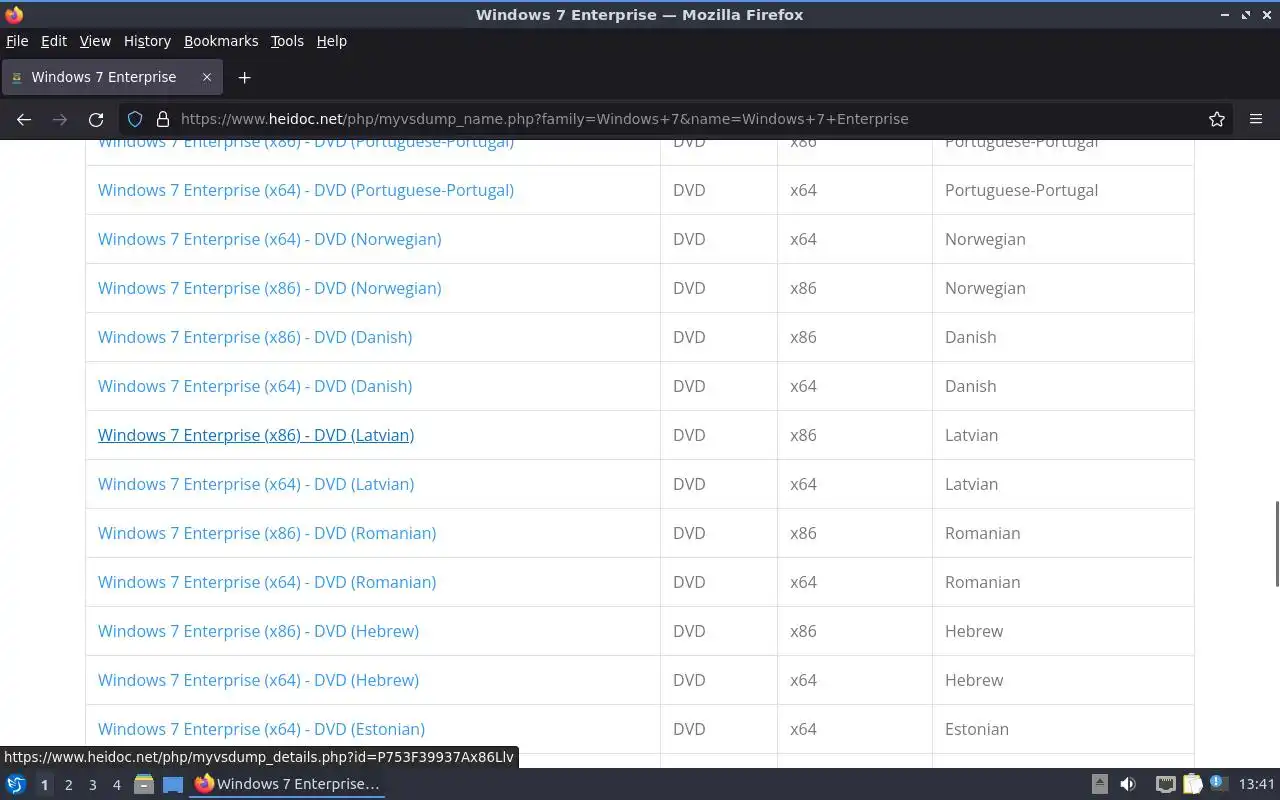Open the clipboard manager tray icon
The width and height of the screenshot is (1280, 800).
click(1192, 784)
